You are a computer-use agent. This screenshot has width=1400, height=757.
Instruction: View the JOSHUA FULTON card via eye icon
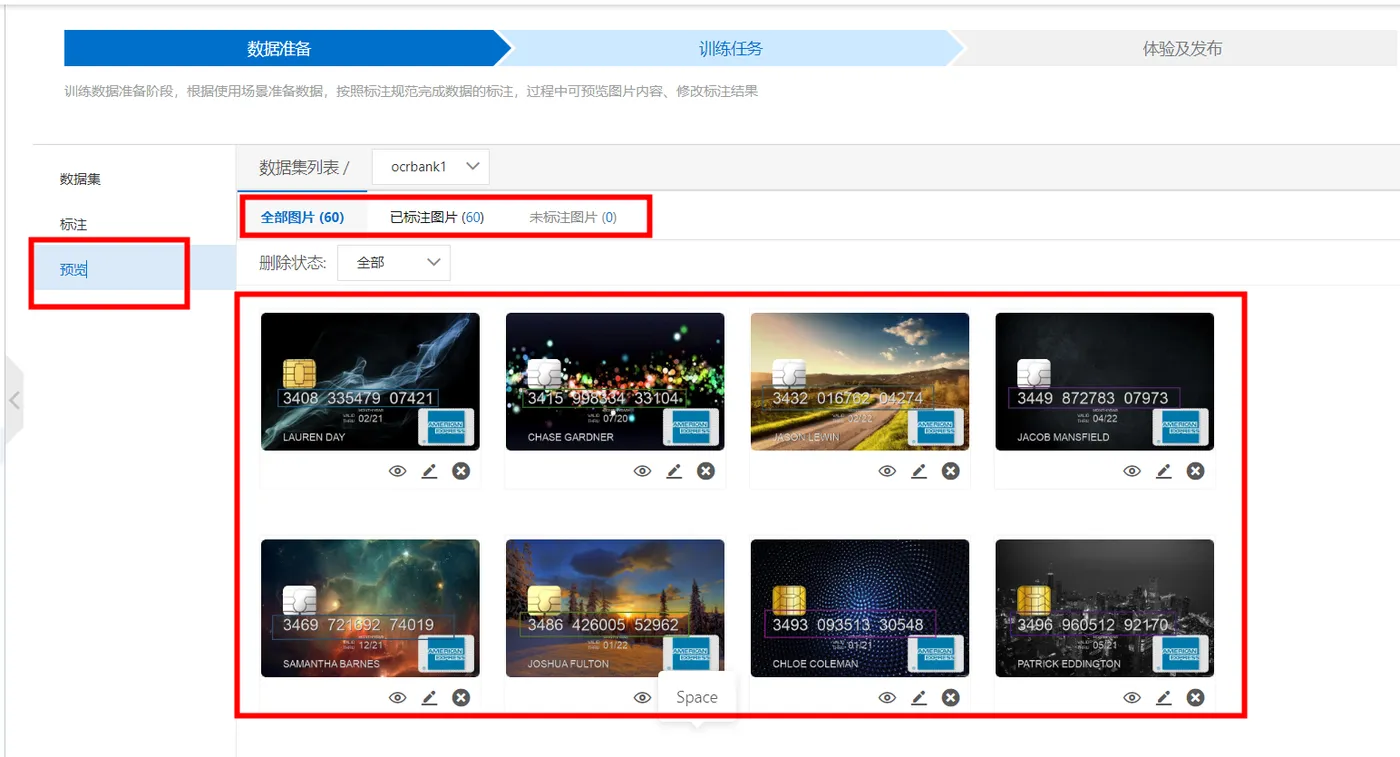point(643,698)
